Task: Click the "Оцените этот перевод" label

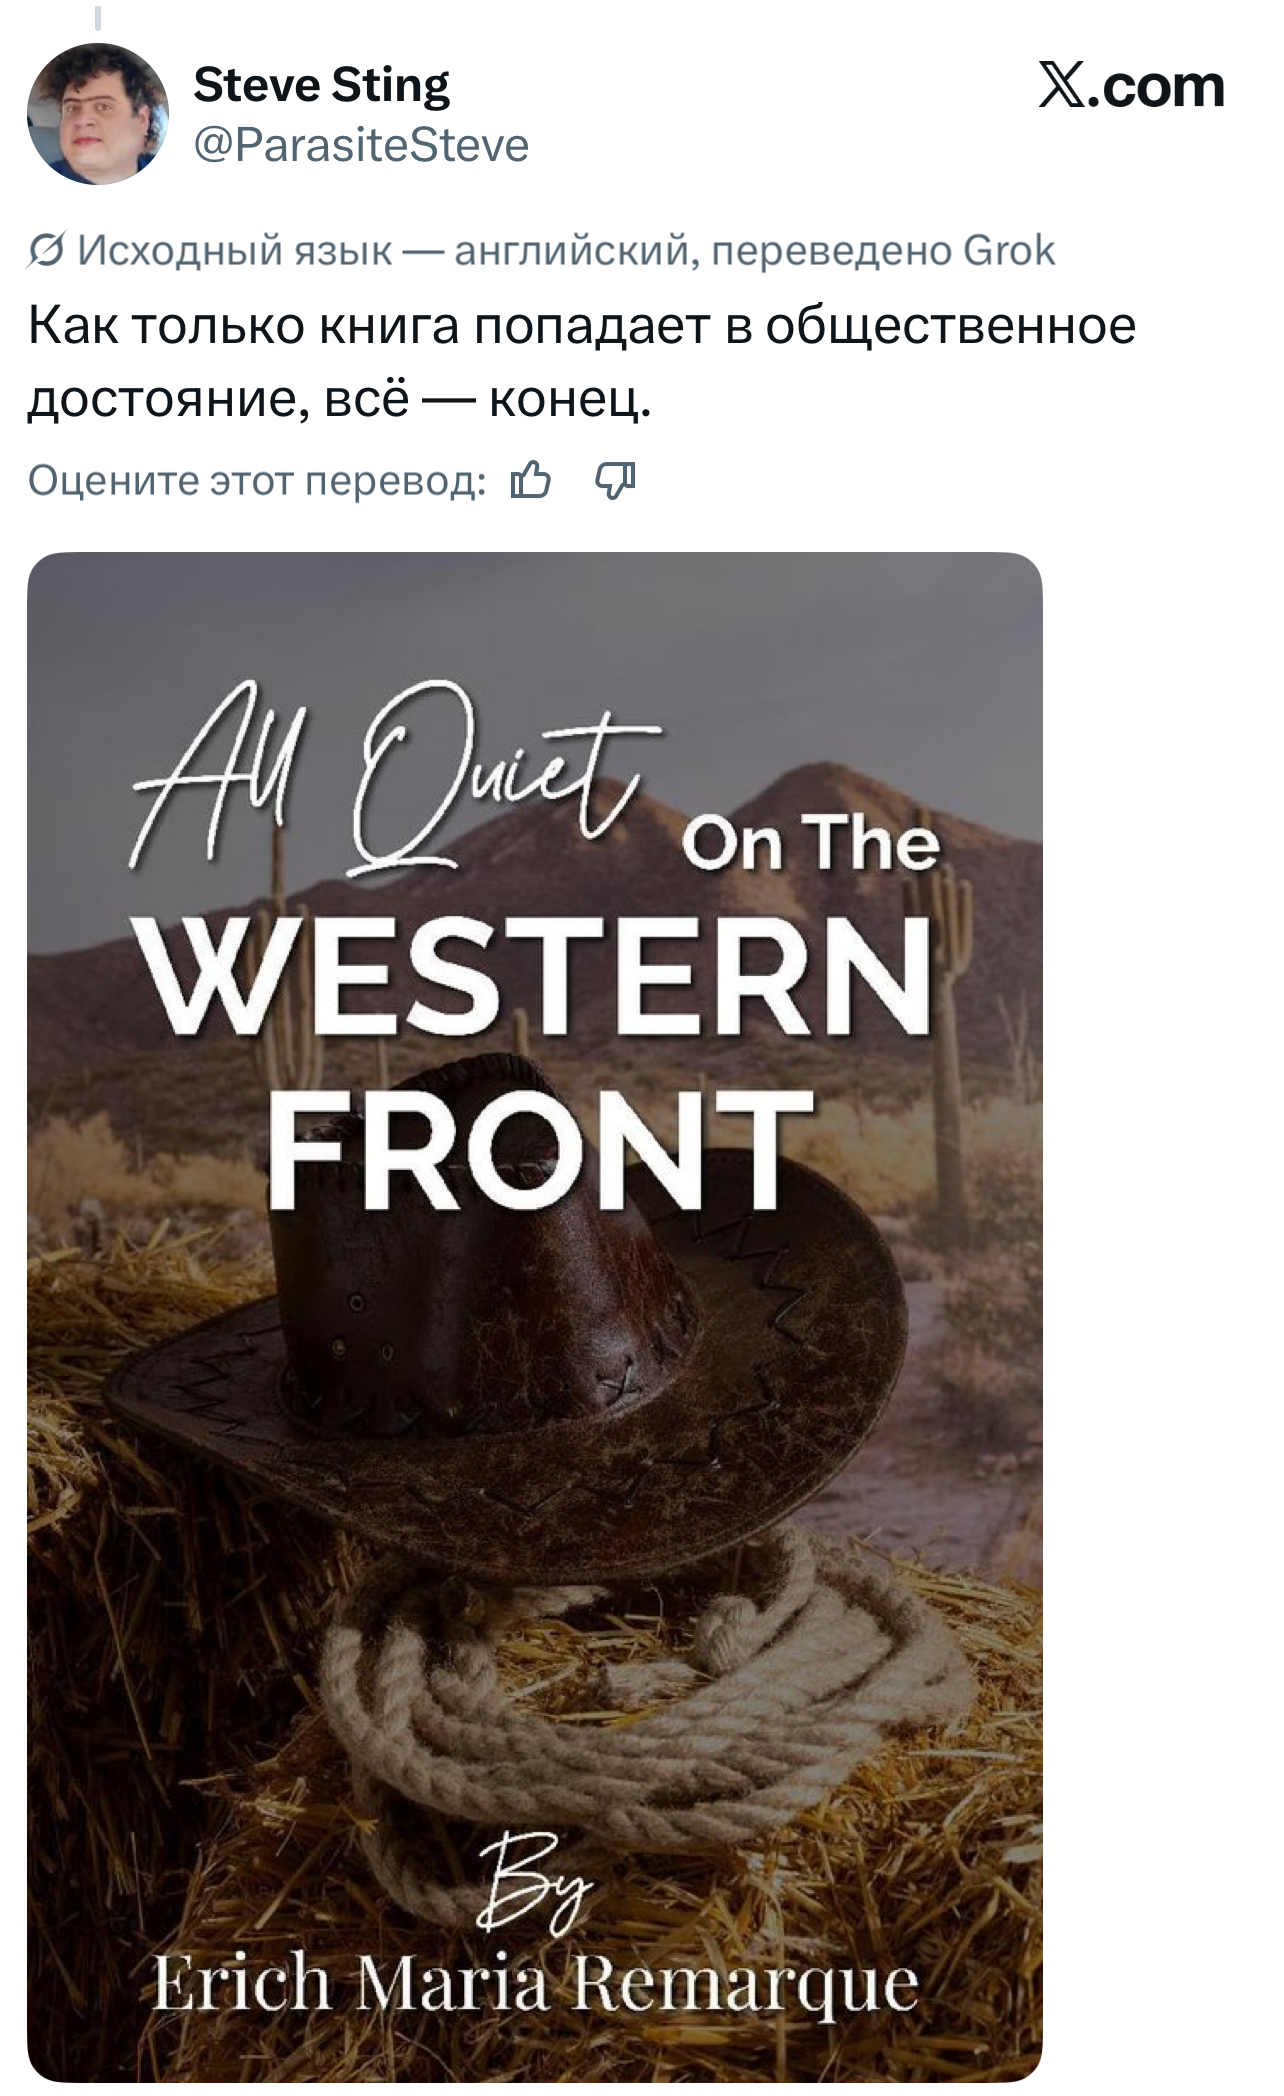Action: pyautogui.click(x=257, y=481)
